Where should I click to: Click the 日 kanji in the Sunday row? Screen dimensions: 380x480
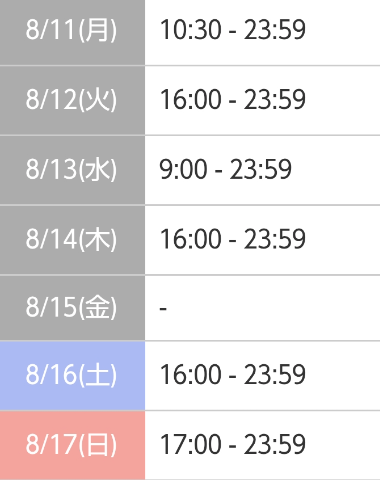(x=97, y=444)
